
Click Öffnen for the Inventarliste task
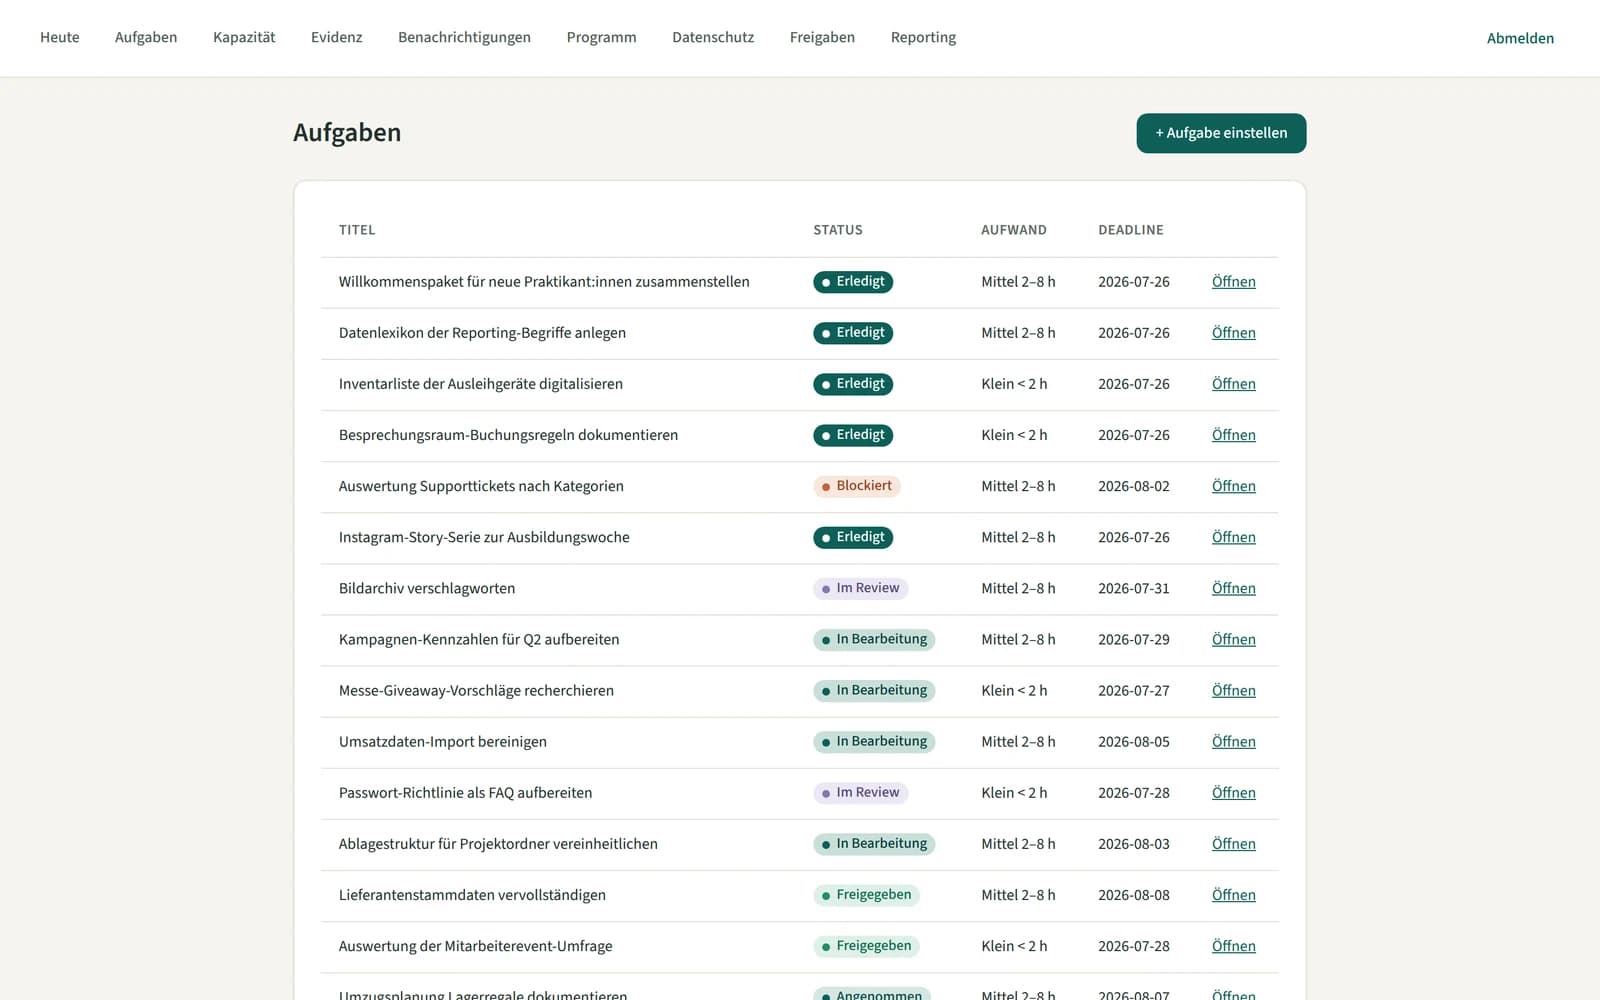pos(1234,384)
